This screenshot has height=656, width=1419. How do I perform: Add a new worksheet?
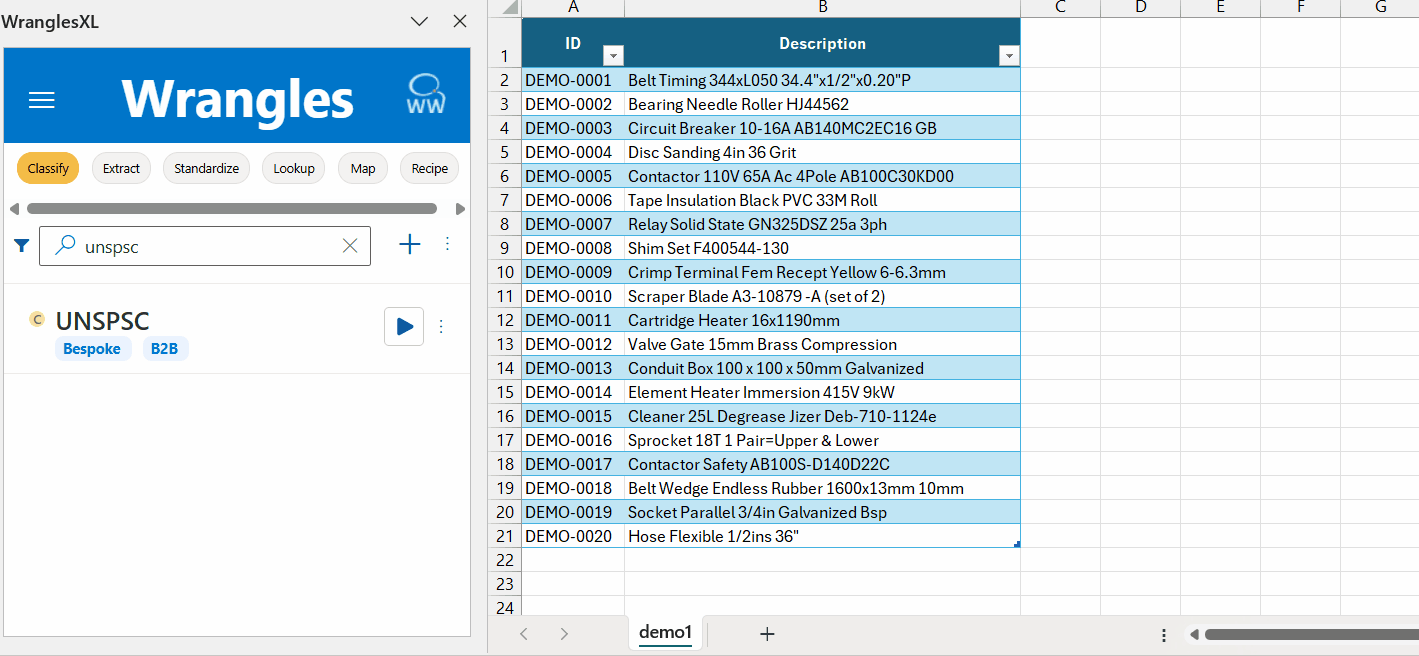tap(767, 633)
